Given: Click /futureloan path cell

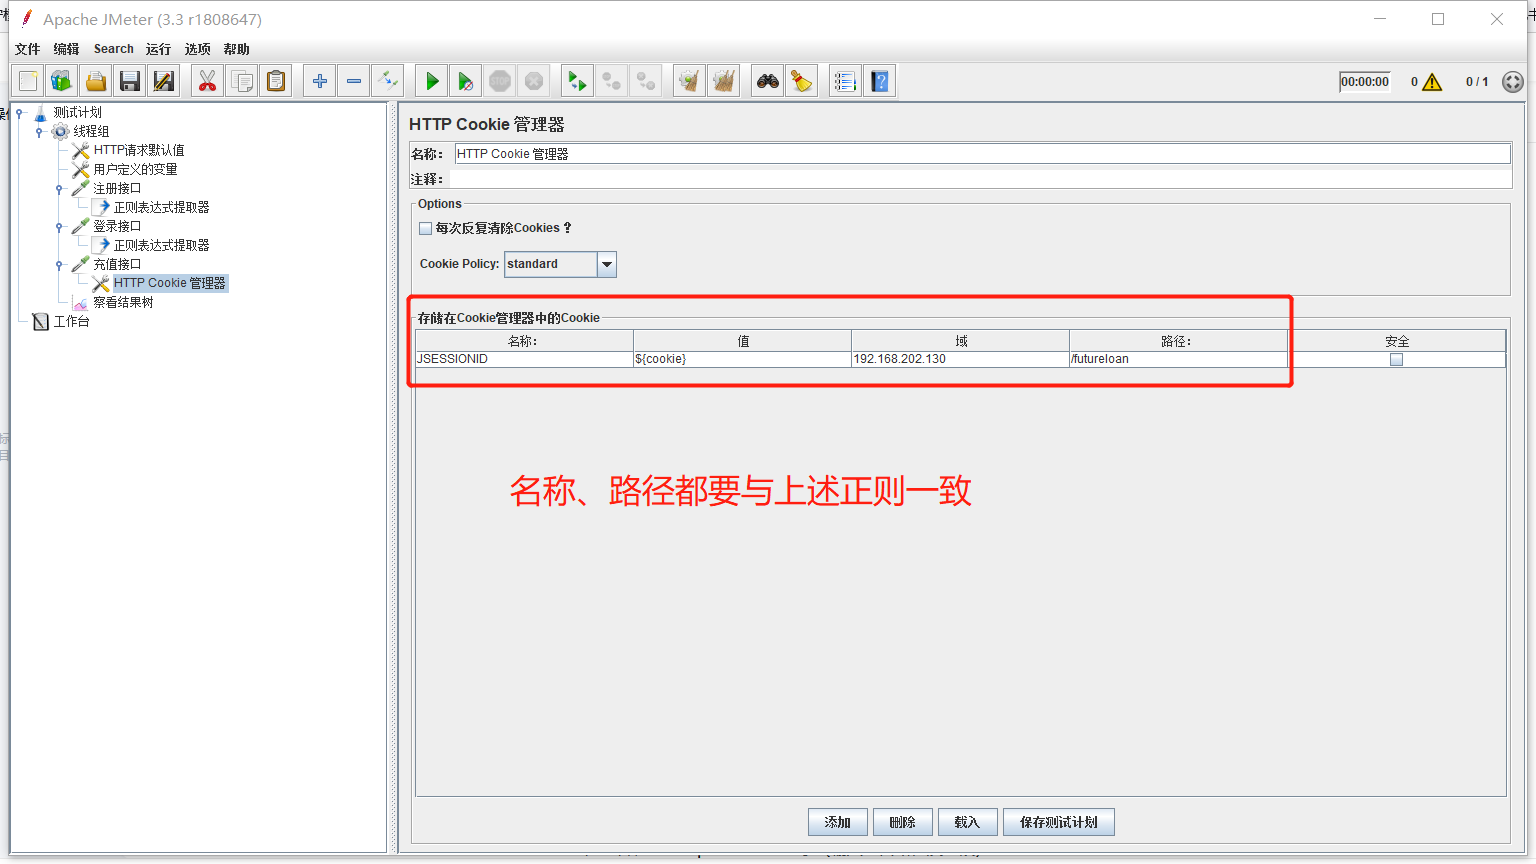Looking at the screenshot, I should (x=1178, y=359).
